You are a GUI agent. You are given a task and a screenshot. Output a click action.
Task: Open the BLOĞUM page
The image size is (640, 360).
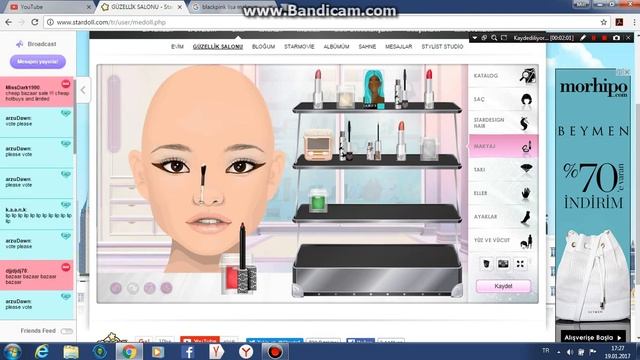tap(263, 47)
